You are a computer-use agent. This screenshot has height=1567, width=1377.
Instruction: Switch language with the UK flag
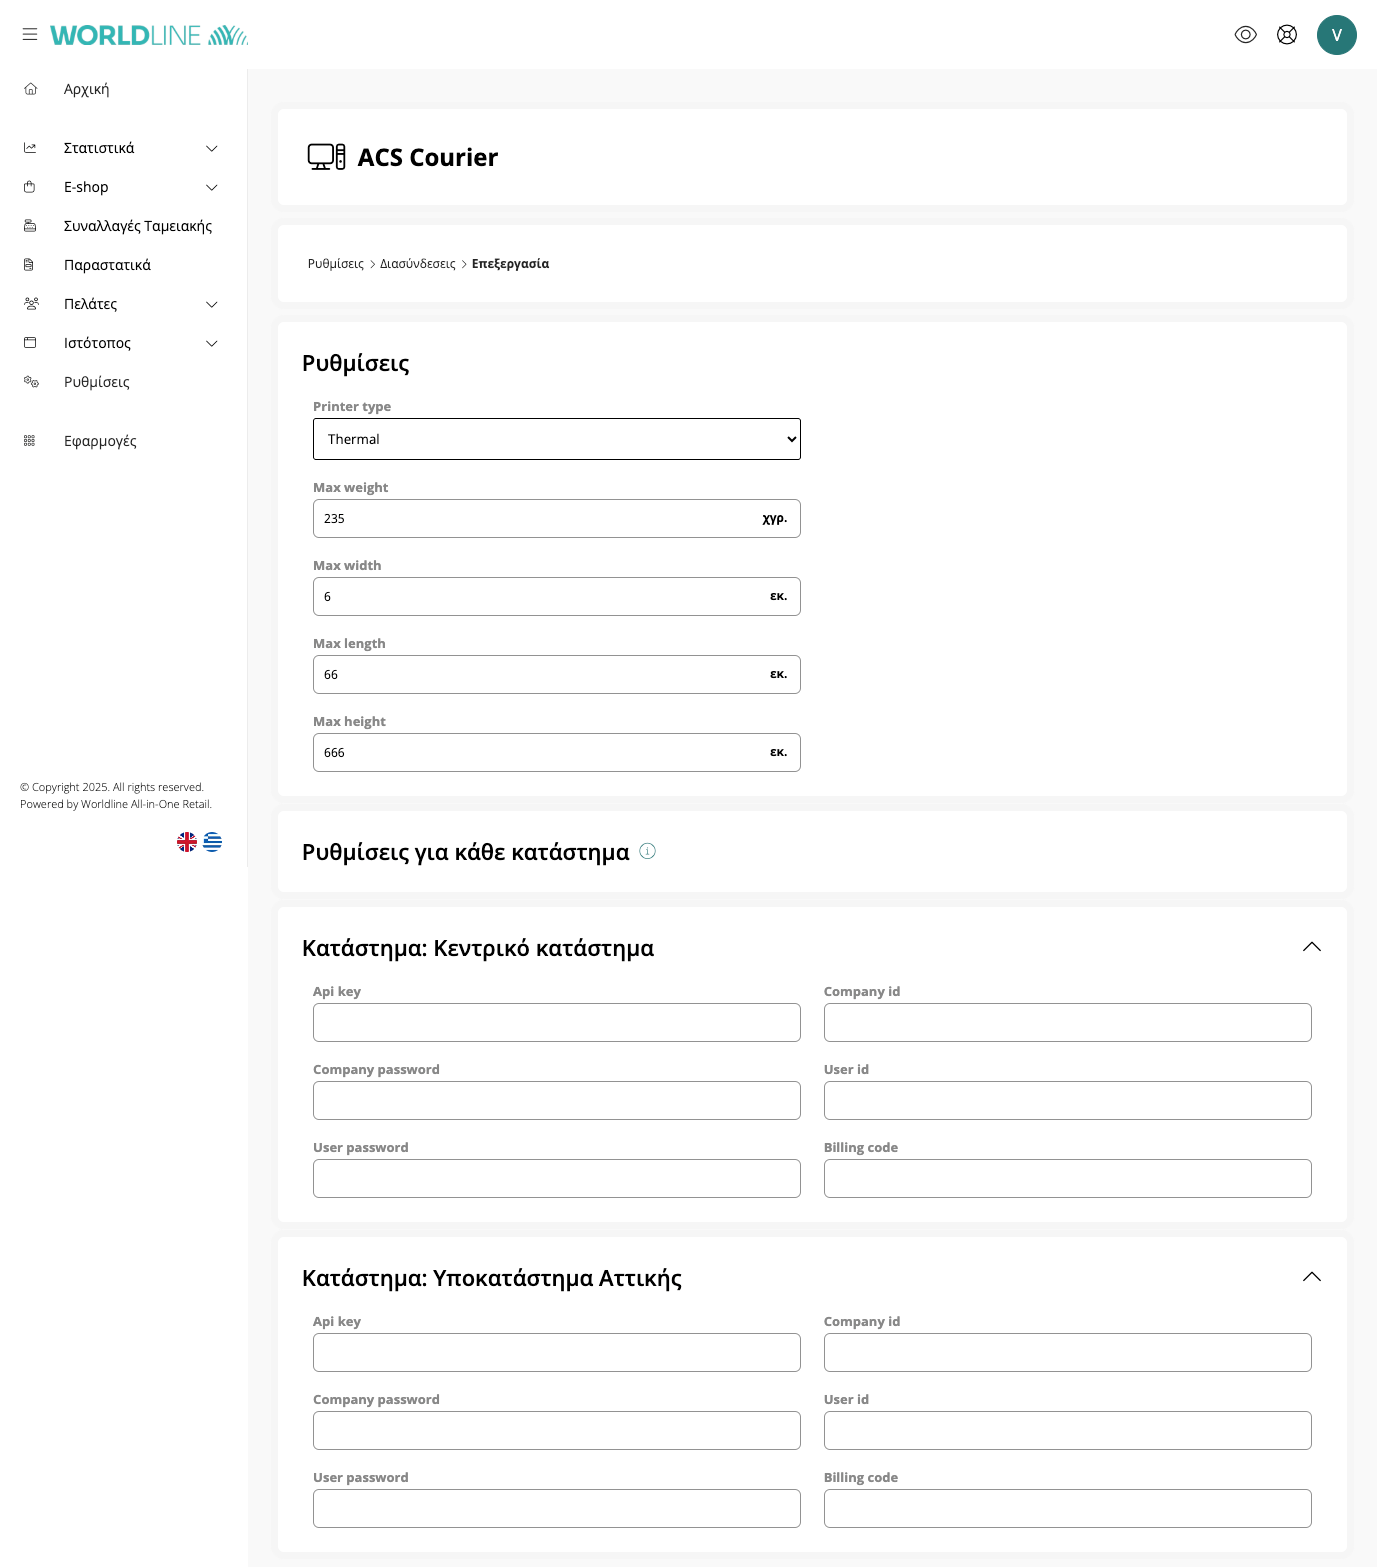coord(187,842)
